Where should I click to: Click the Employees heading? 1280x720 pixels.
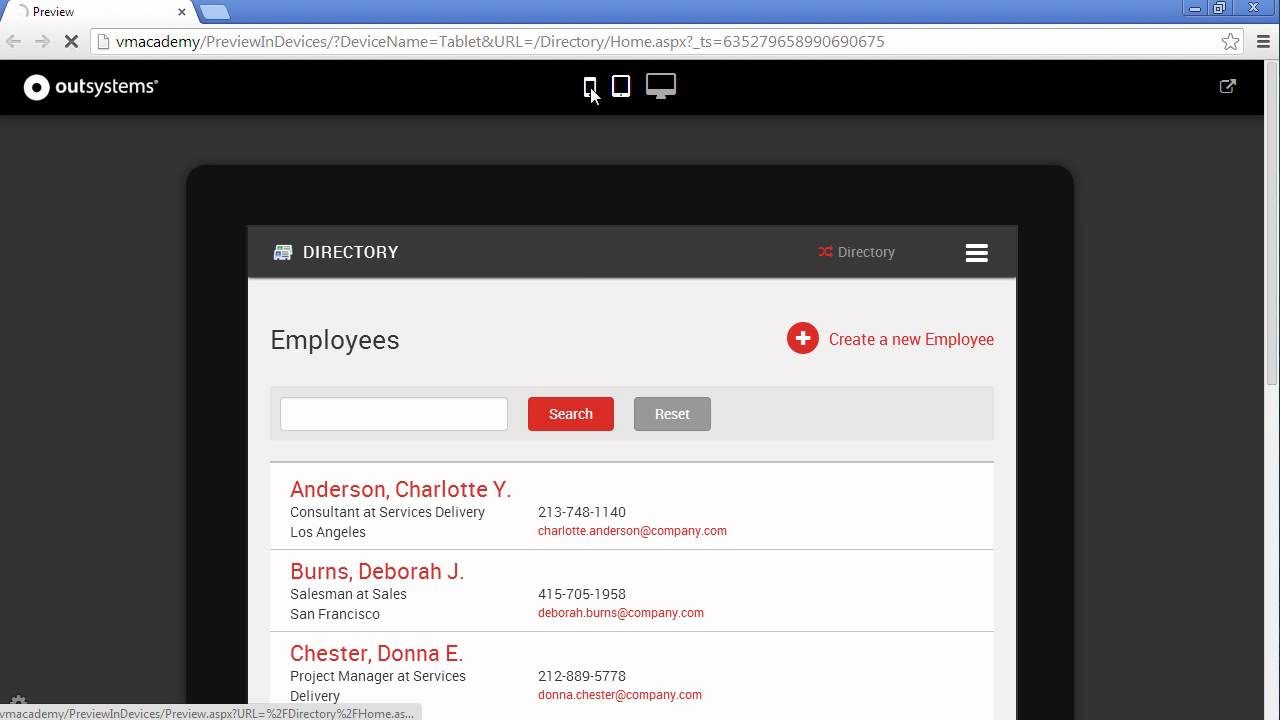click(x=335, y=340)
